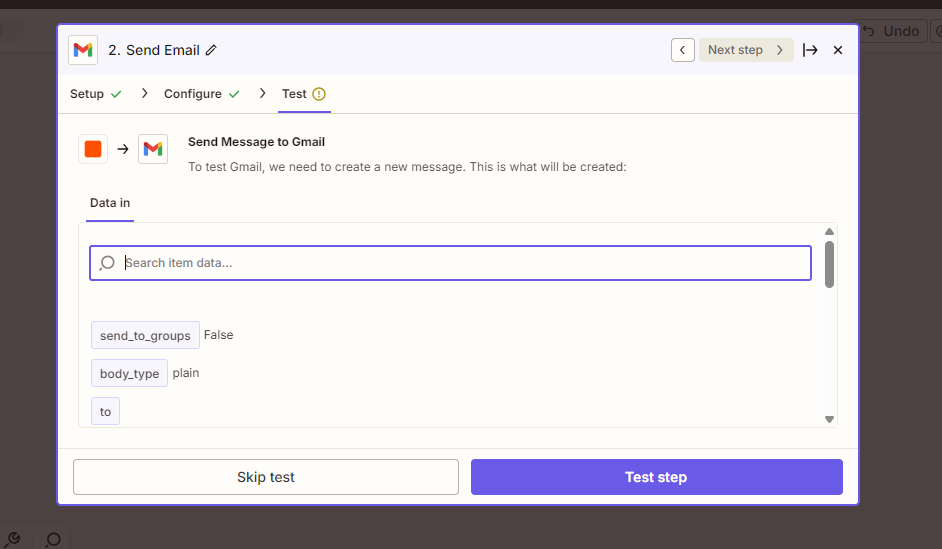Go to previous step with left chevron
The image size is (942, 549).
click(682, 50)
